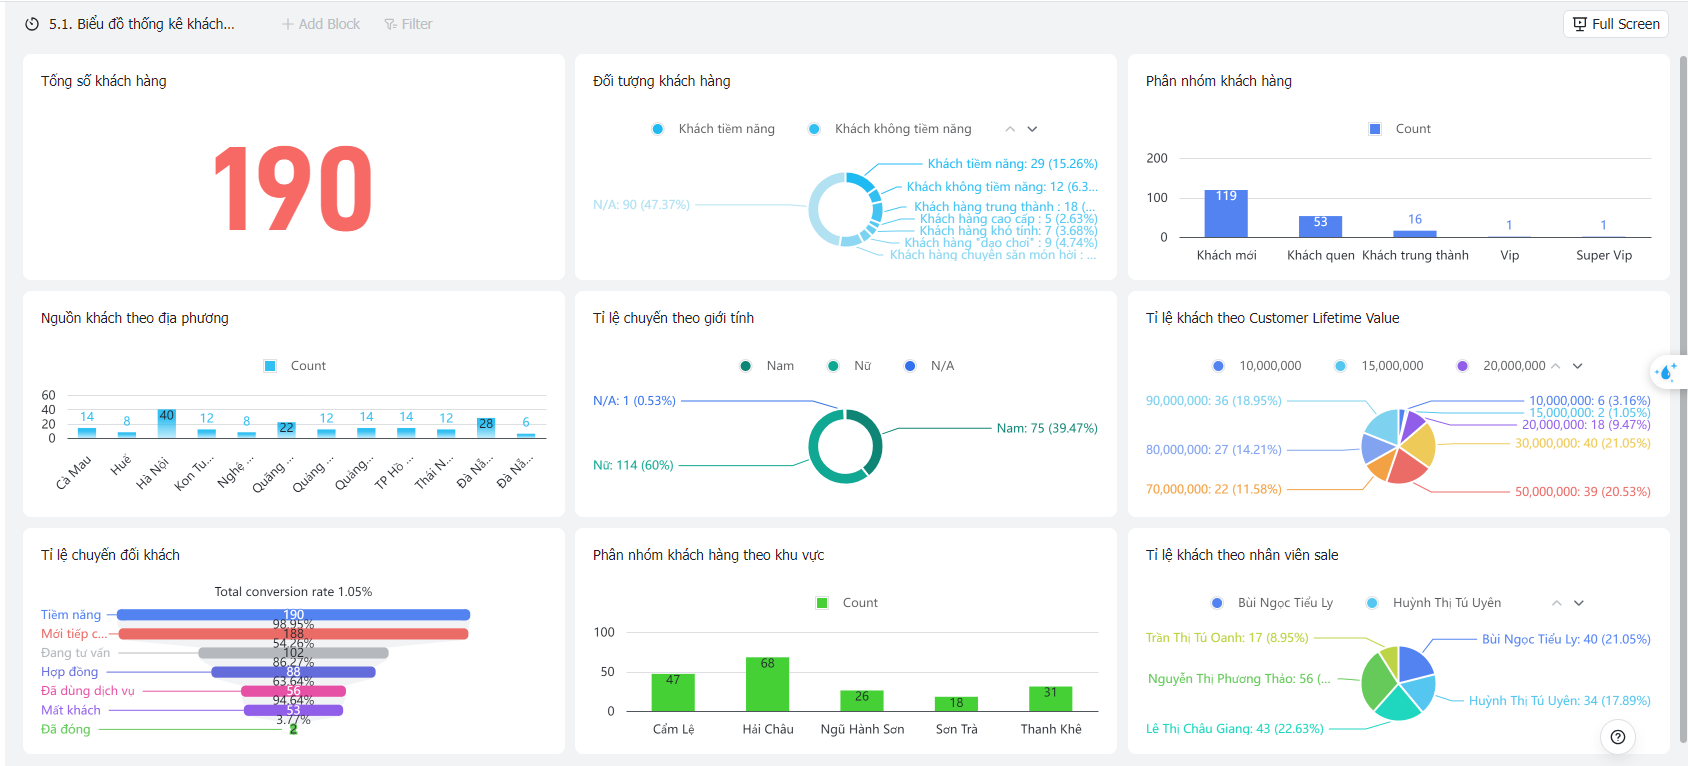Click the Đã dùng dịch vụ funnel bar

pos(294,691)
